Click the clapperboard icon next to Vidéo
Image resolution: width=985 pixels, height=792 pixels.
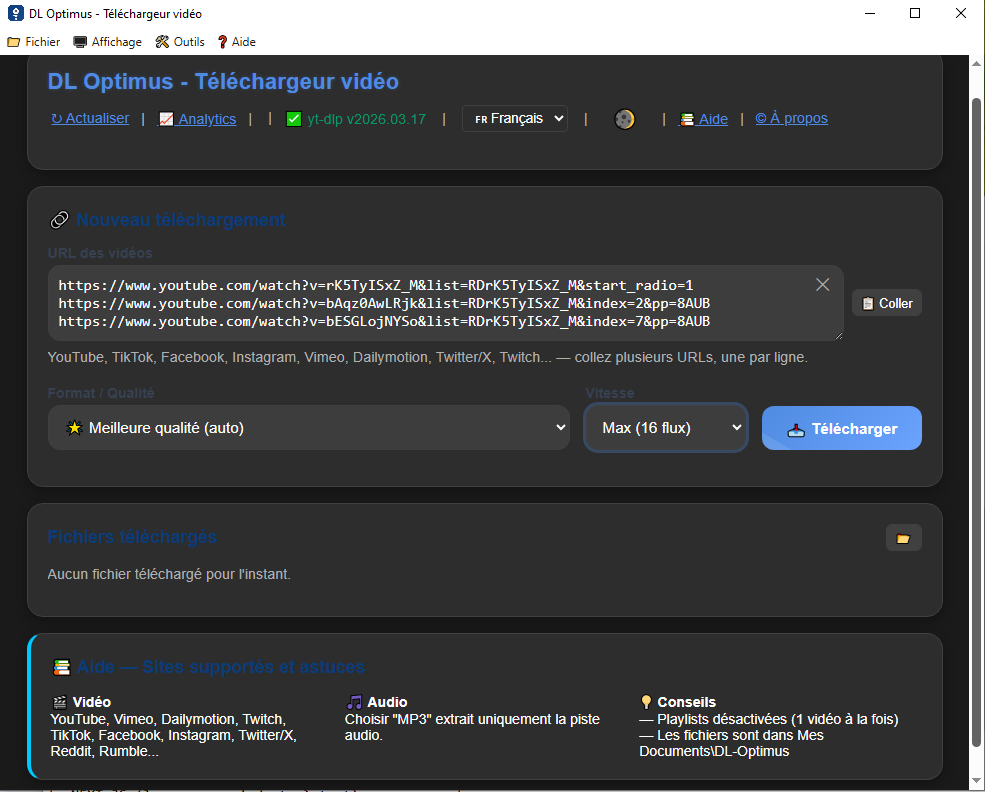[x=60, y=702]
